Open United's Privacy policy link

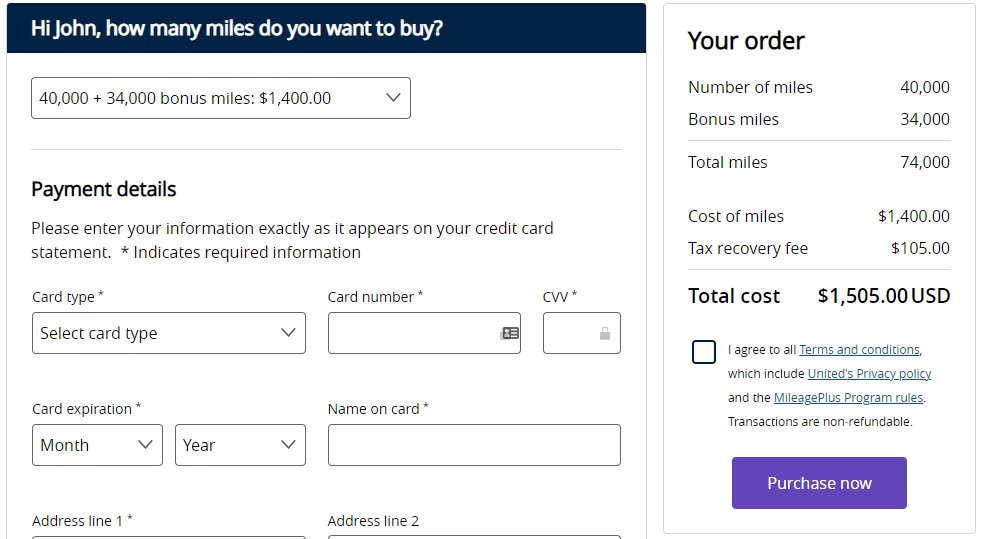[x=869, y=374]
